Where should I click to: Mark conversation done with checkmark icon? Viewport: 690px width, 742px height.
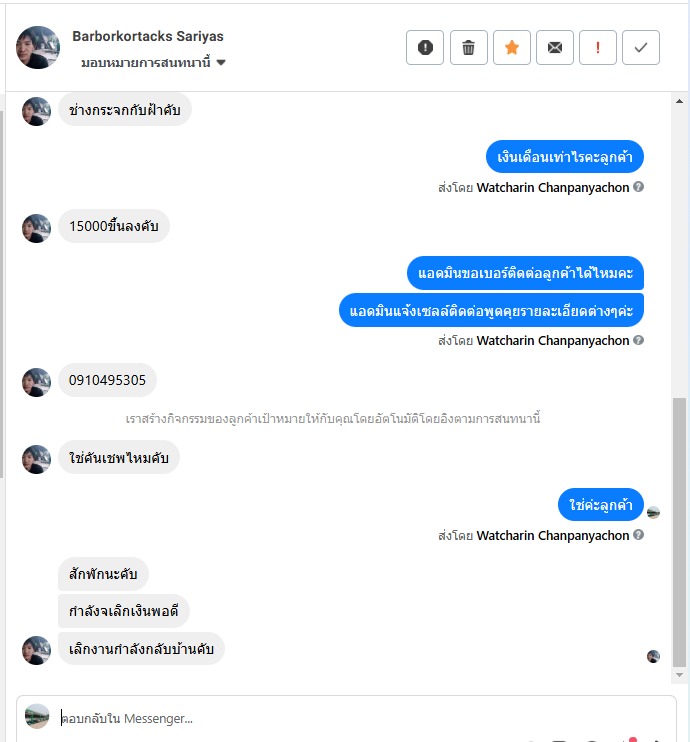(640, 47)
